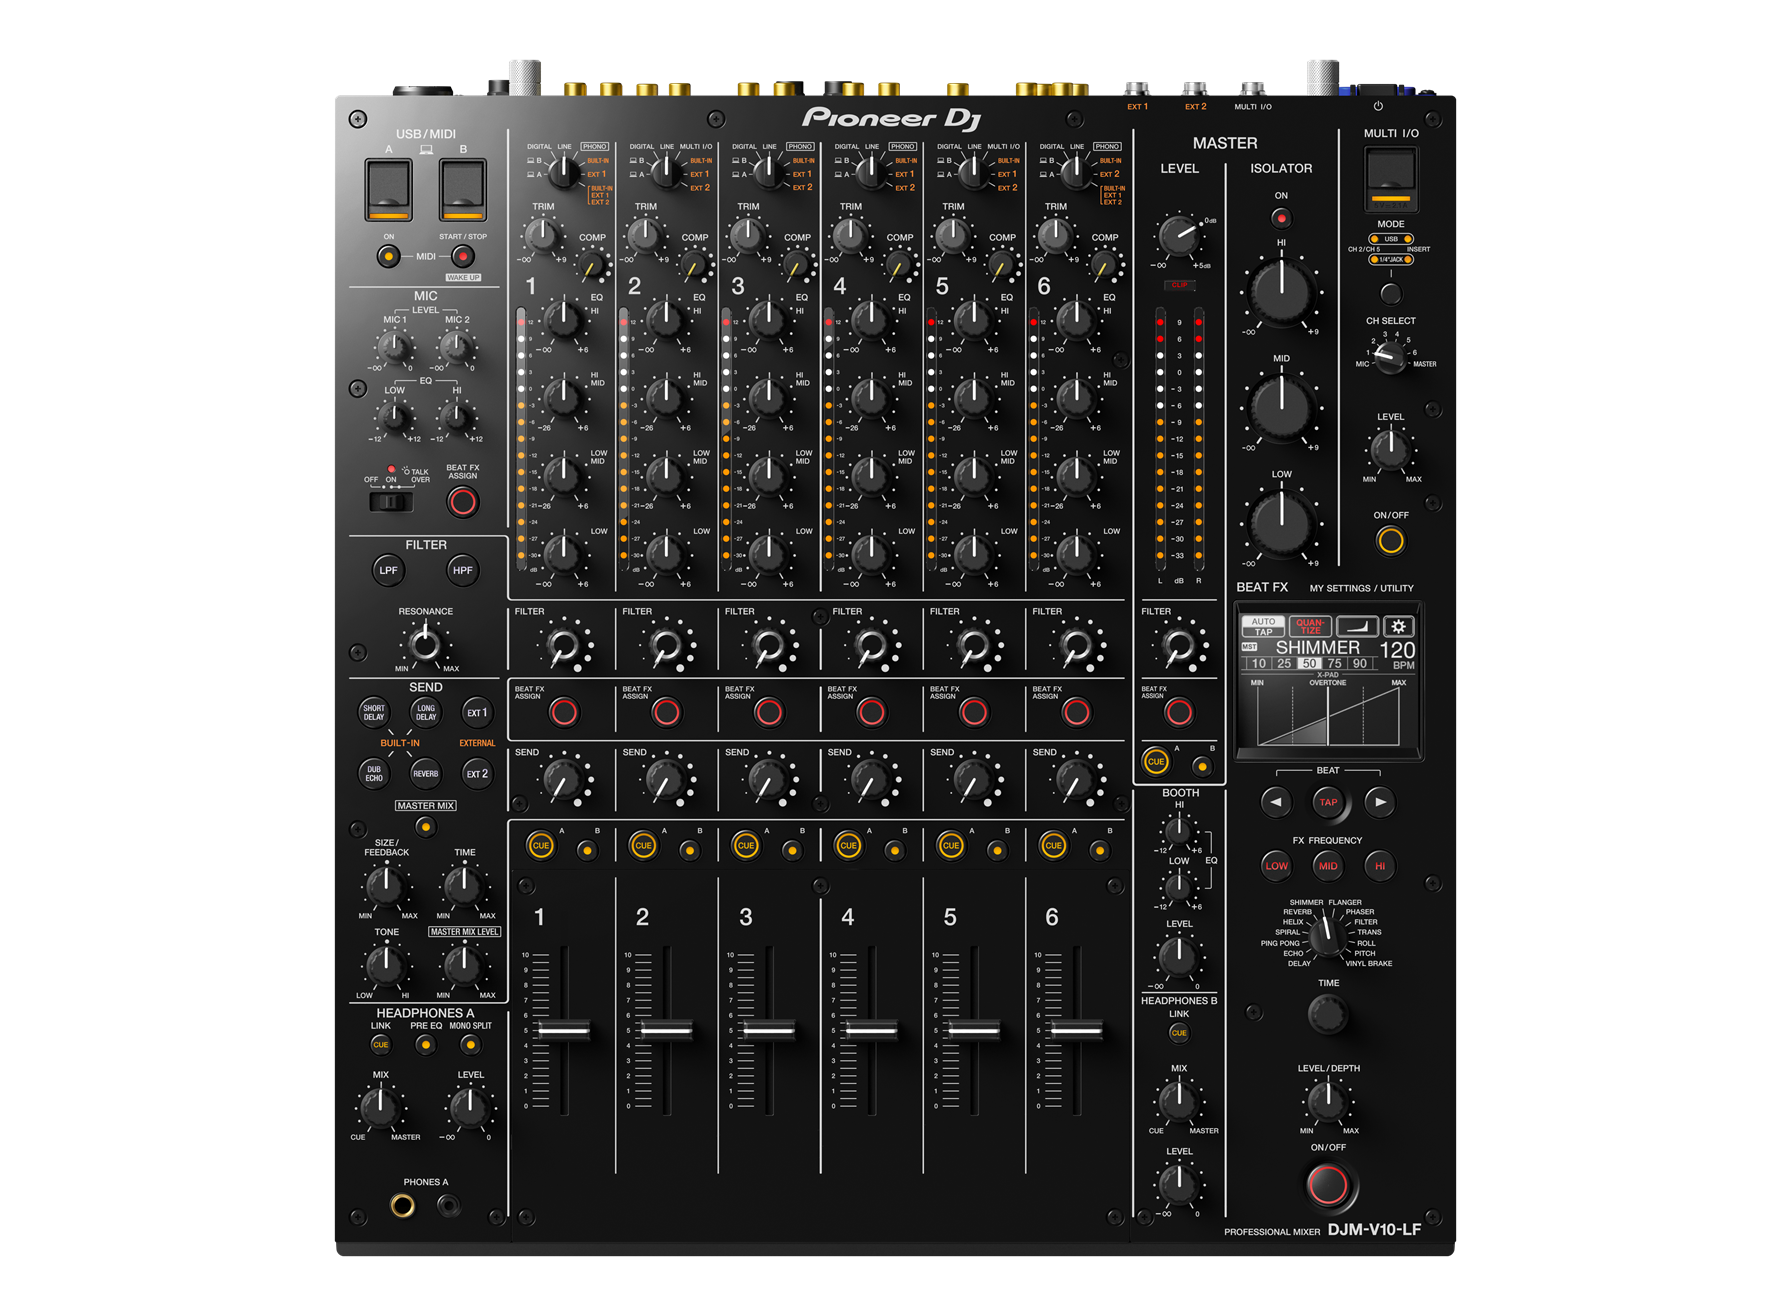Select the MID button under FX FREQUENCY
1792x1316 pixels.
(1328, 866)
